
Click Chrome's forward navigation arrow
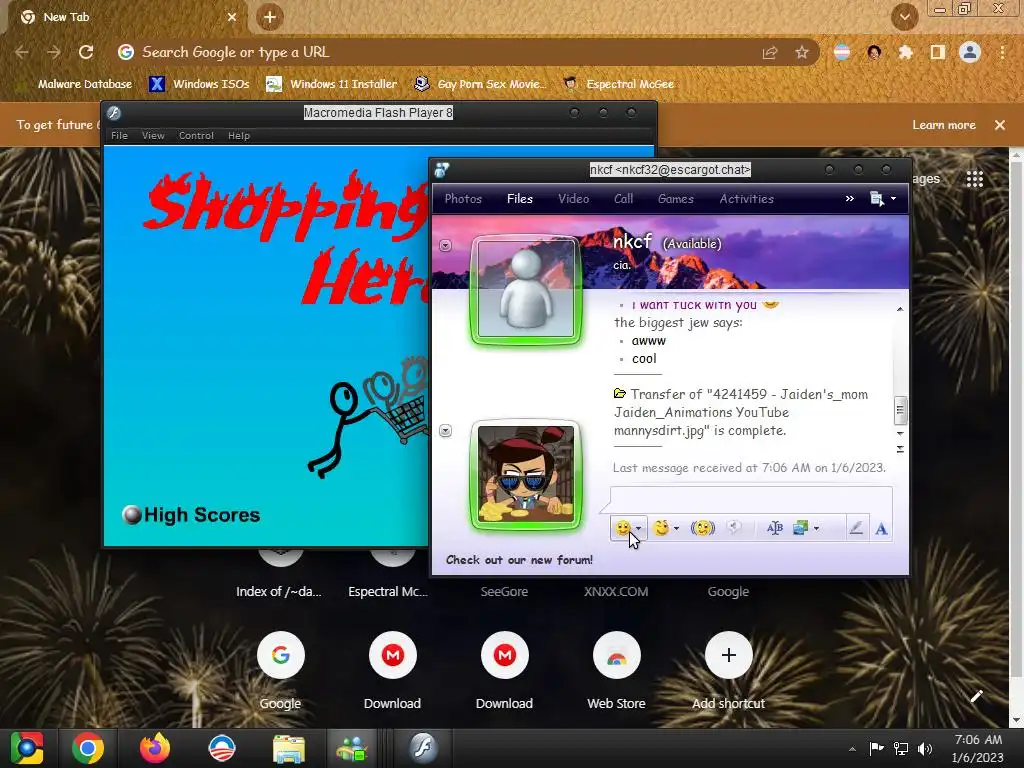point(54,52)
